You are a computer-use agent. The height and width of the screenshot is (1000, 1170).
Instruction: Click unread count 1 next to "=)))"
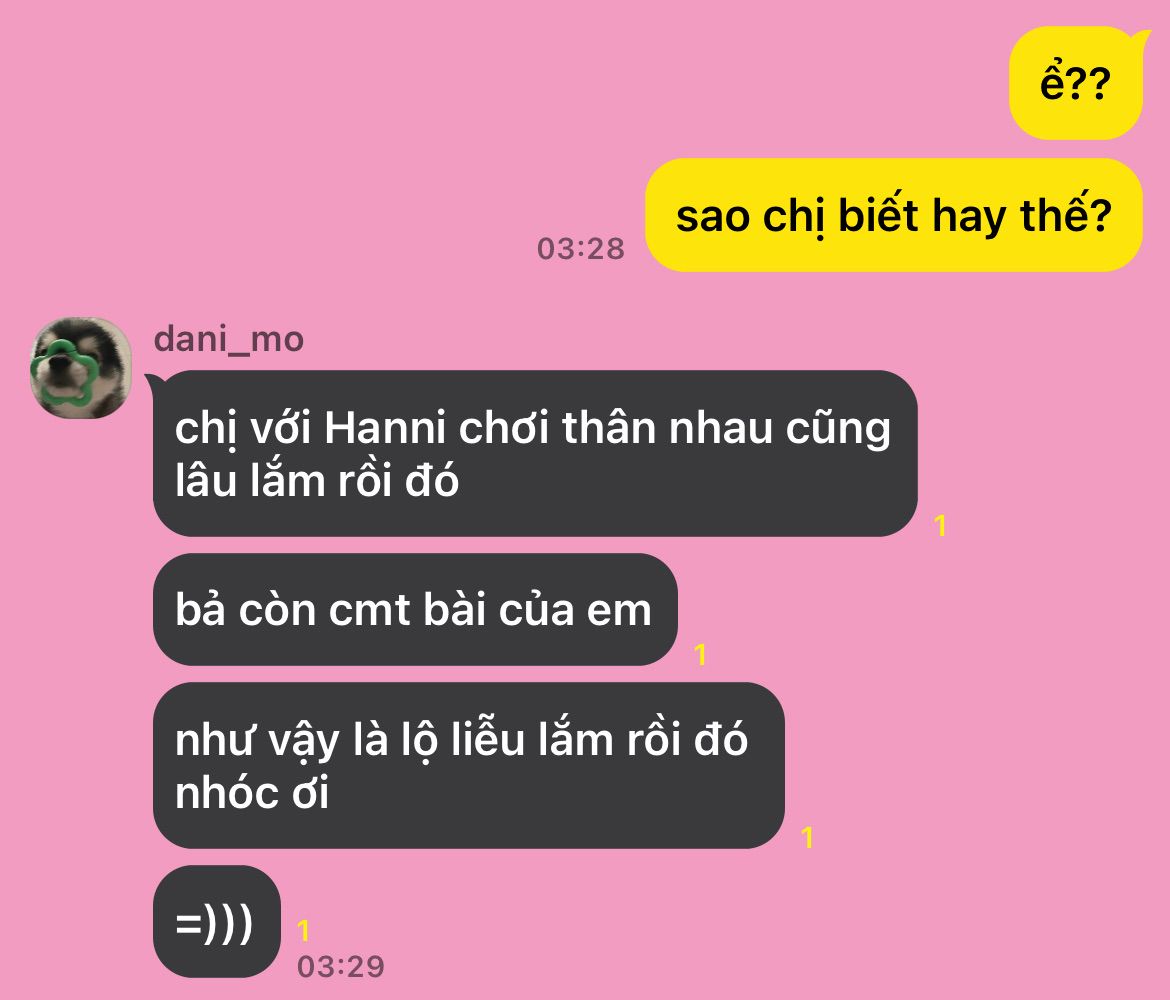303,931
